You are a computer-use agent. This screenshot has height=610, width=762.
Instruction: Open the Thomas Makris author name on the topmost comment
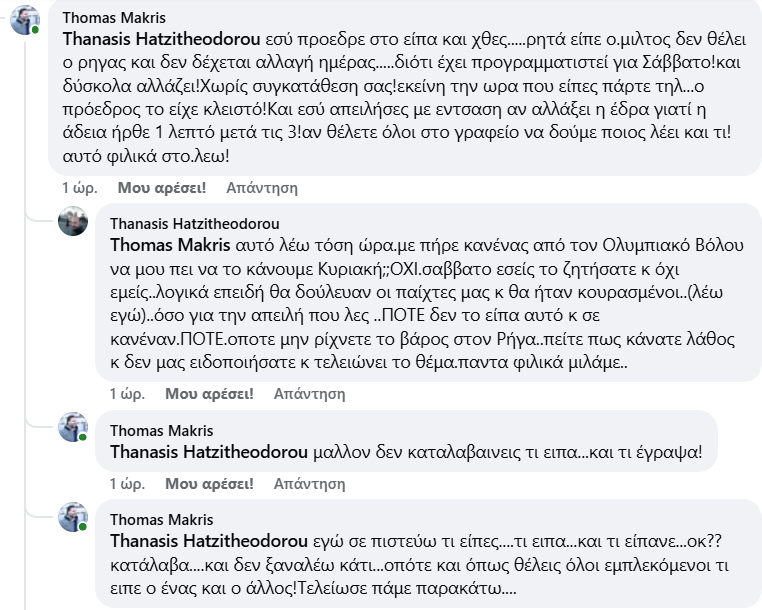click(x=114, y=18)
